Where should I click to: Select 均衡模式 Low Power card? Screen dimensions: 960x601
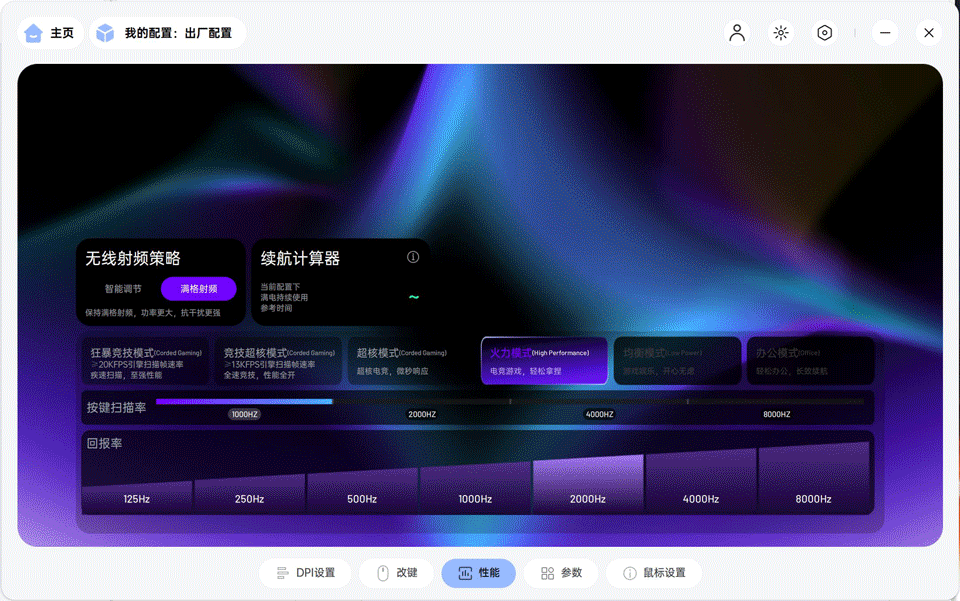click(x=677, y=362)
